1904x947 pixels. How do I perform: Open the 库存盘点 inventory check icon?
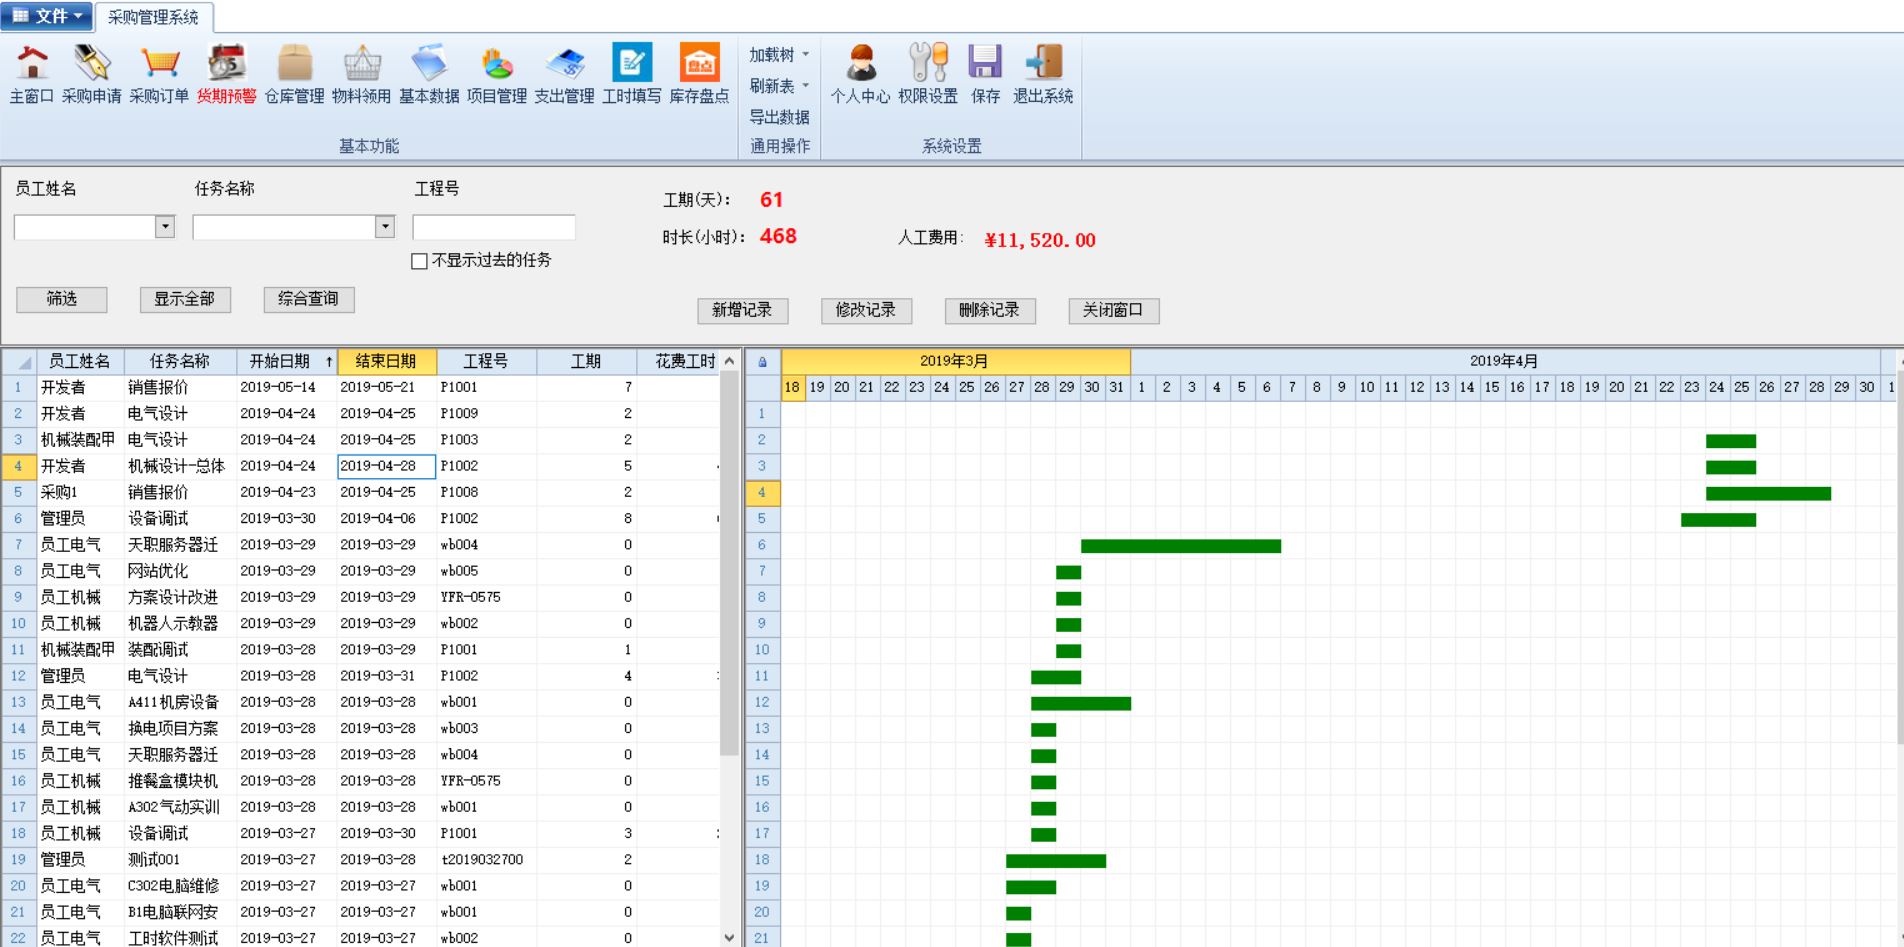pos(699,65)
